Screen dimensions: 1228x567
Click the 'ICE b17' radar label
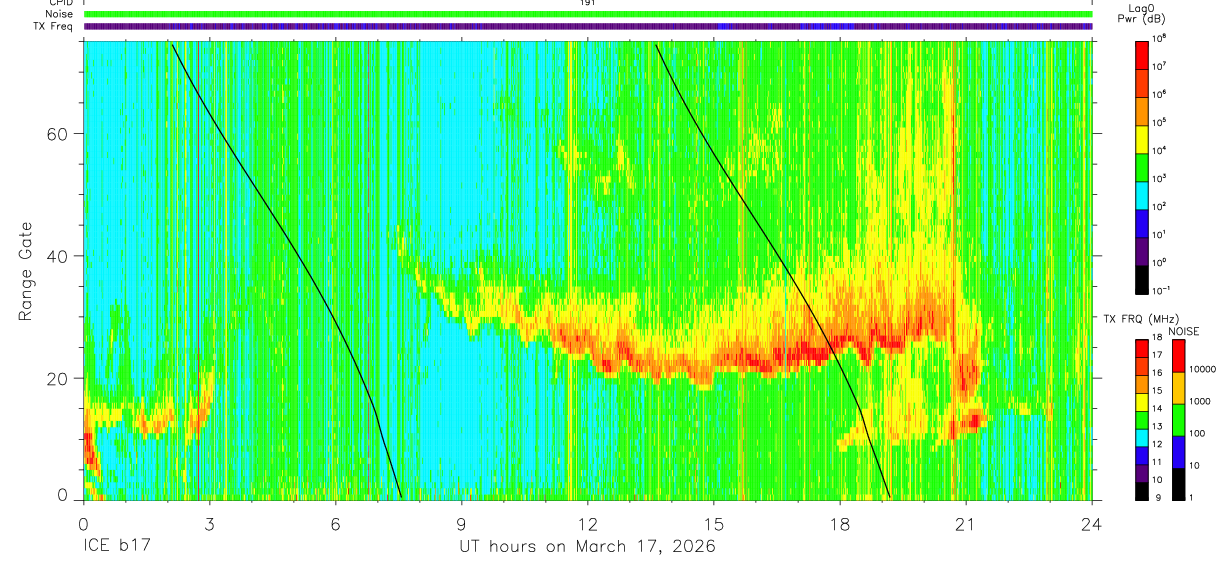tap(116, 547)
